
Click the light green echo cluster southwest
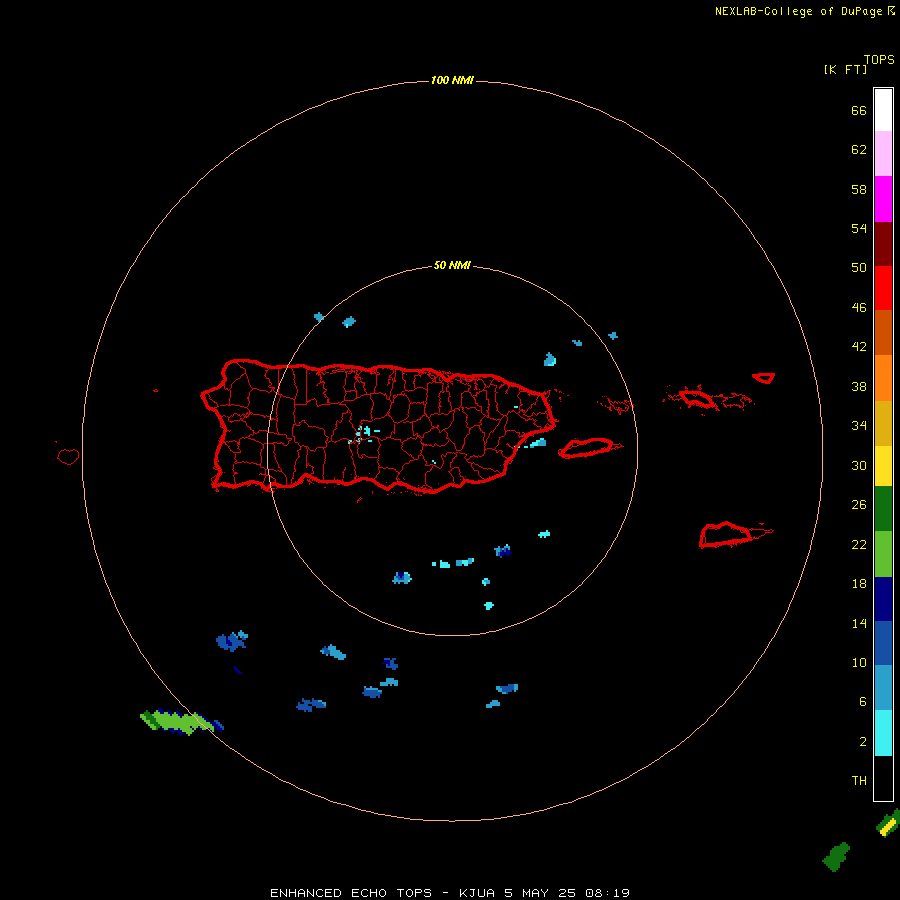pos(181,722)
